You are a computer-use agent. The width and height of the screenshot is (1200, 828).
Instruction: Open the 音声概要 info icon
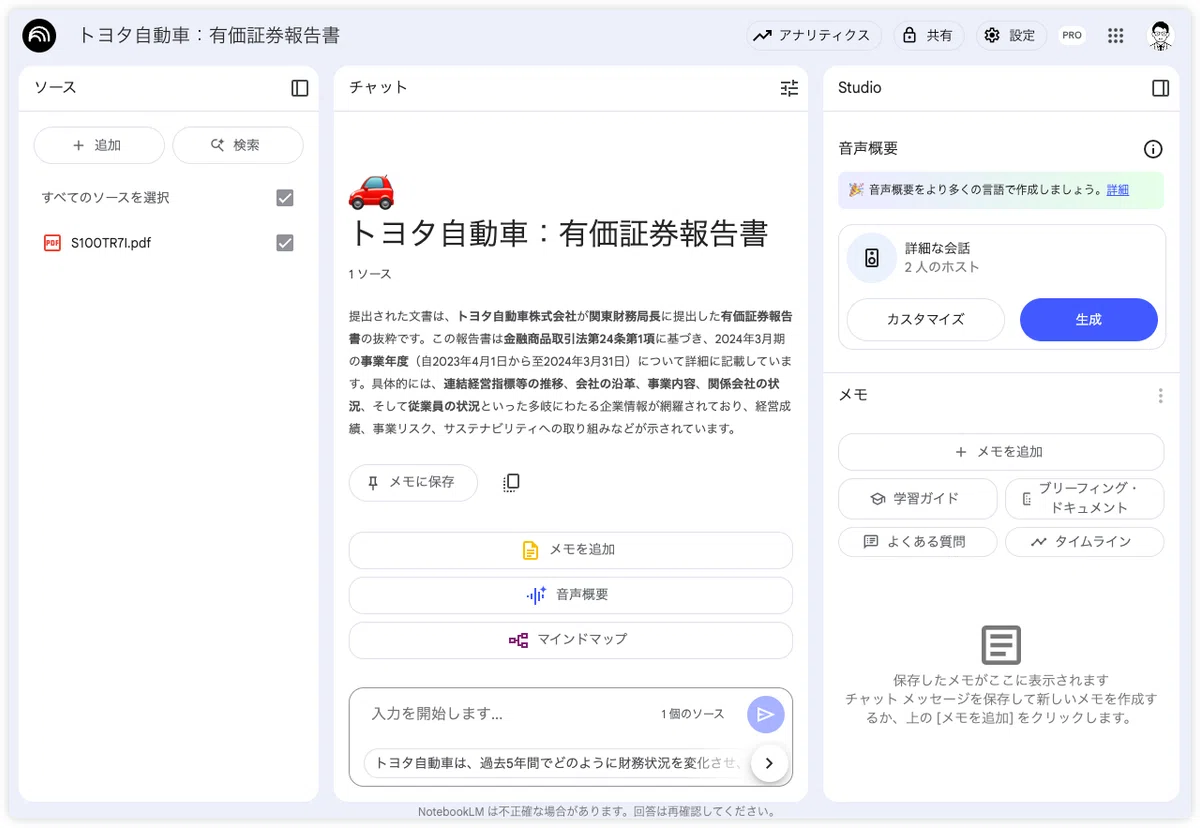[1153, 149]
